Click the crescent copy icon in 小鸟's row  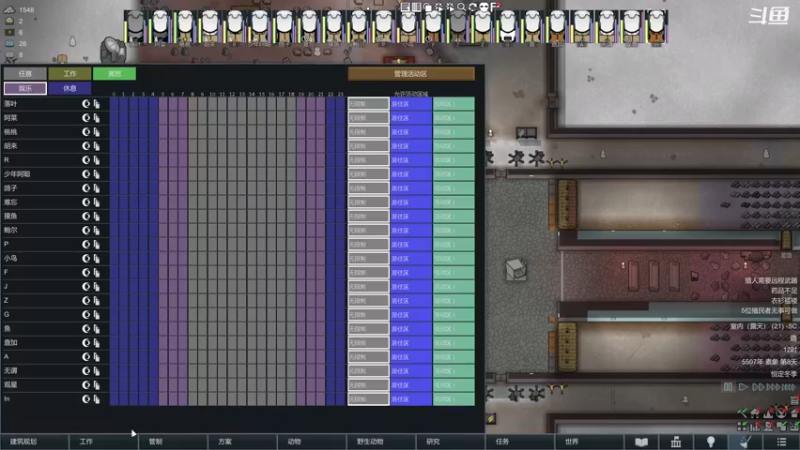(86, 258)
